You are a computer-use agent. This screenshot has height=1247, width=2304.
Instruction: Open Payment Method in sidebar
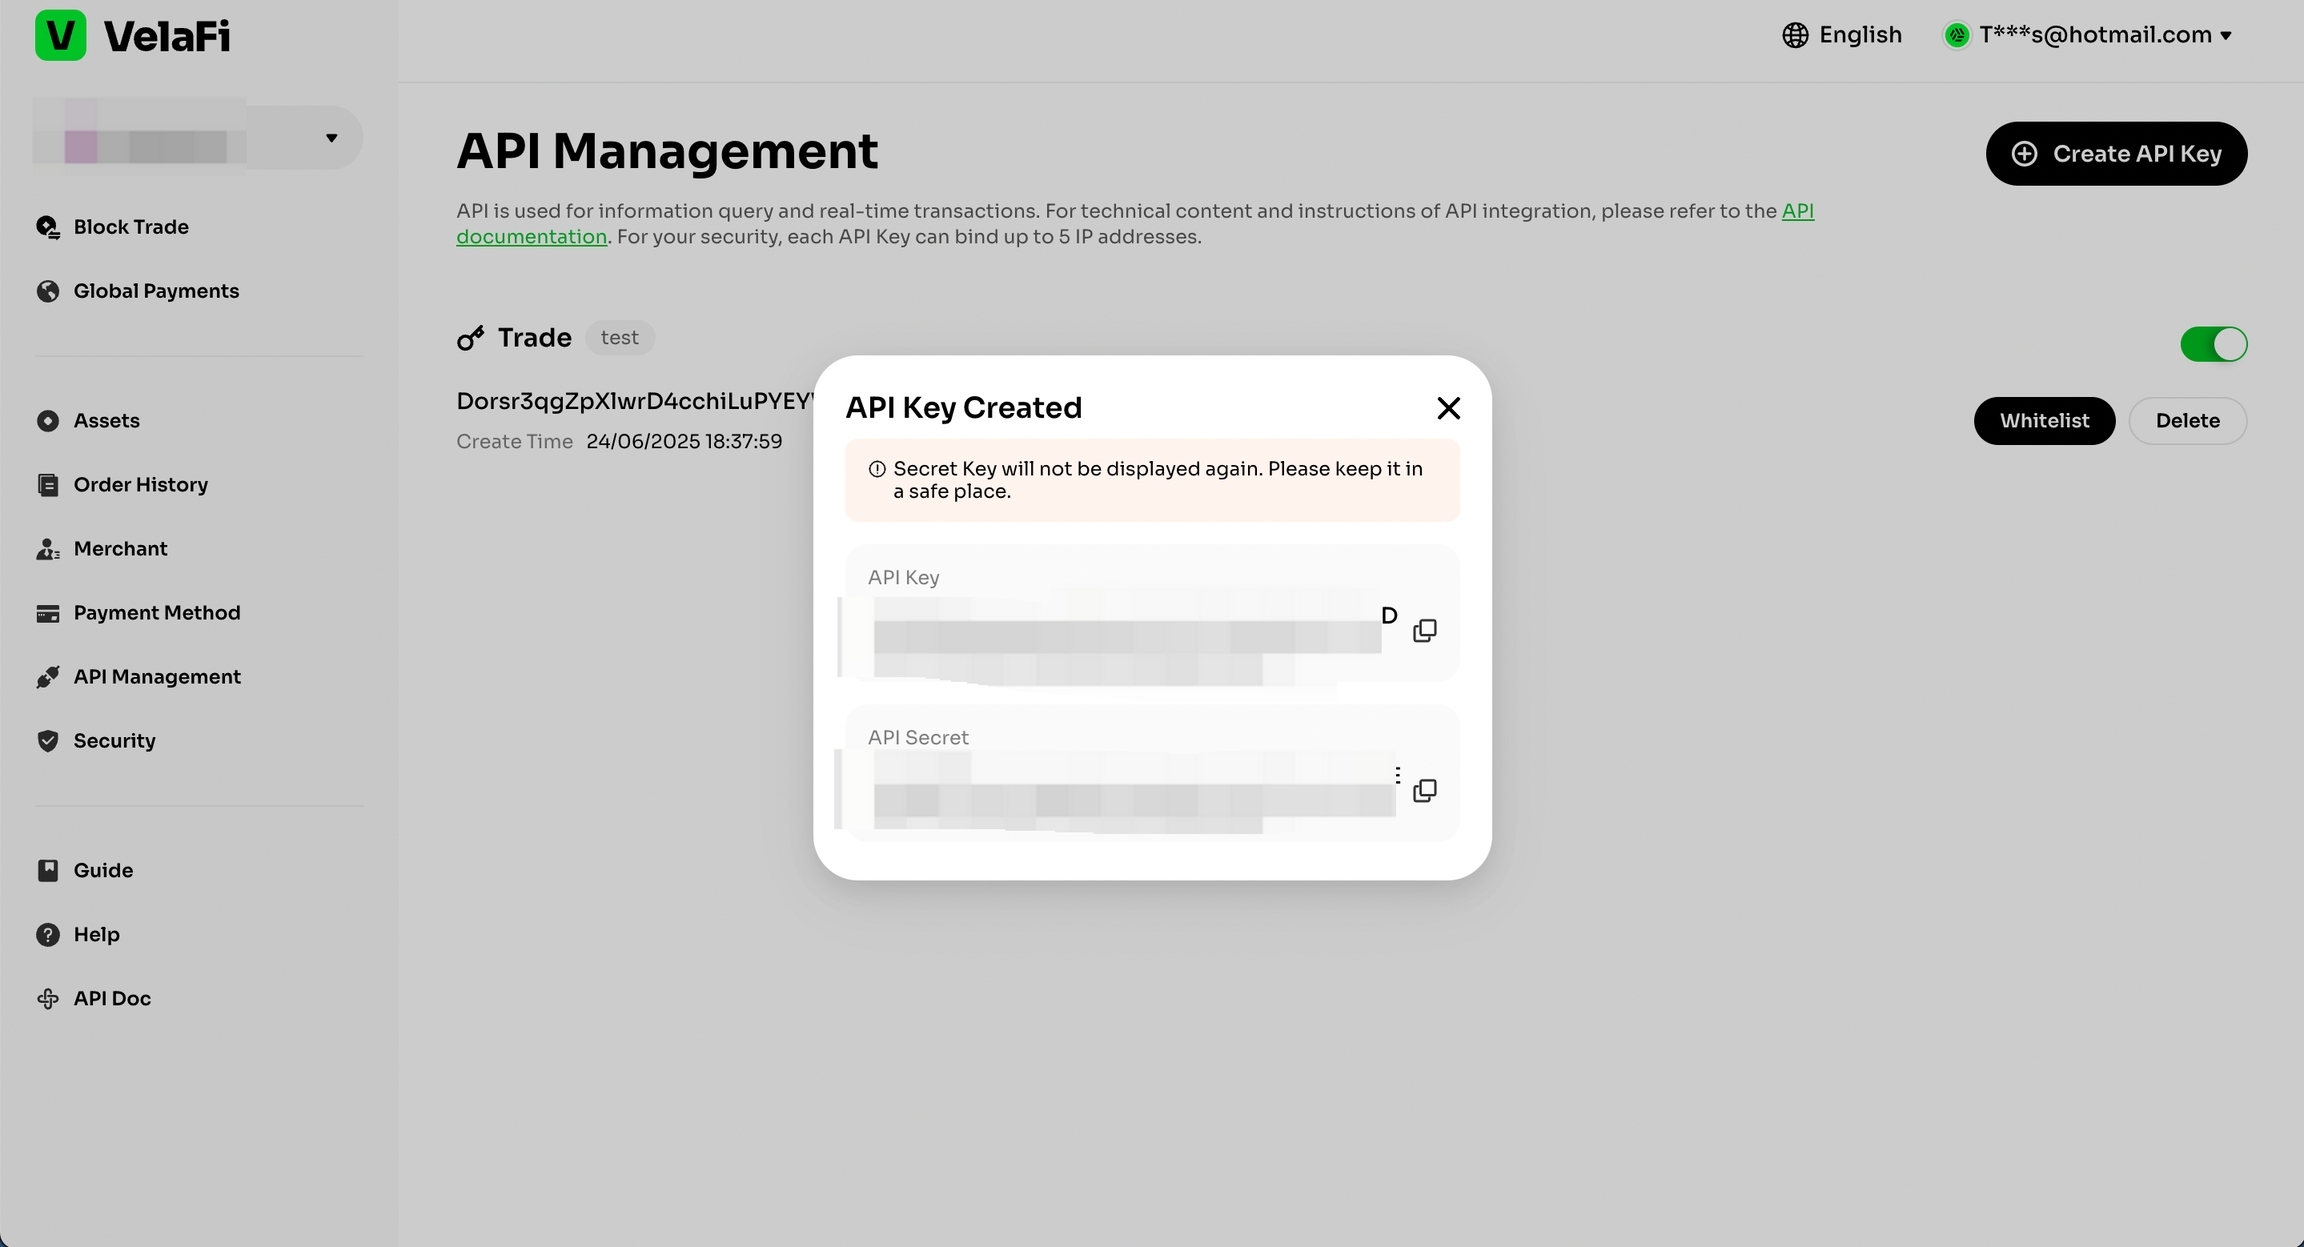pyautogui.click(x=156, y=613)
